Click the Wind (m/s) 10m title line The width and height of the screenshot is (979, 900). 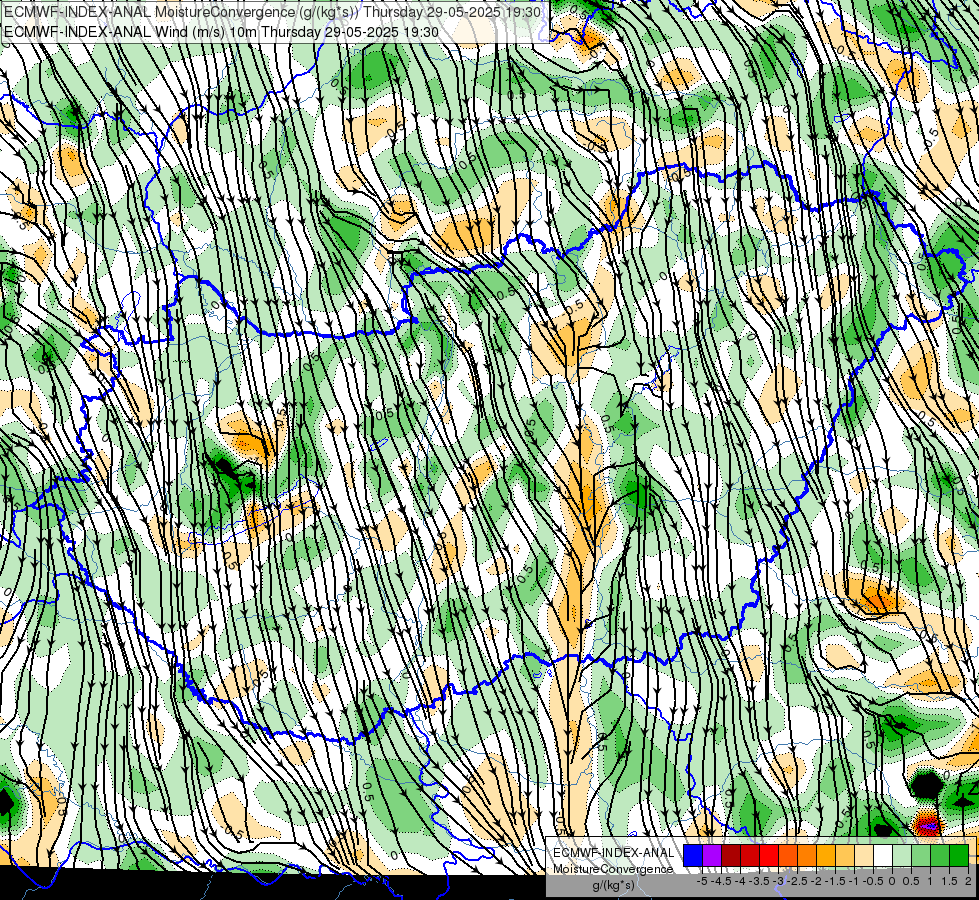click(221, 32)
